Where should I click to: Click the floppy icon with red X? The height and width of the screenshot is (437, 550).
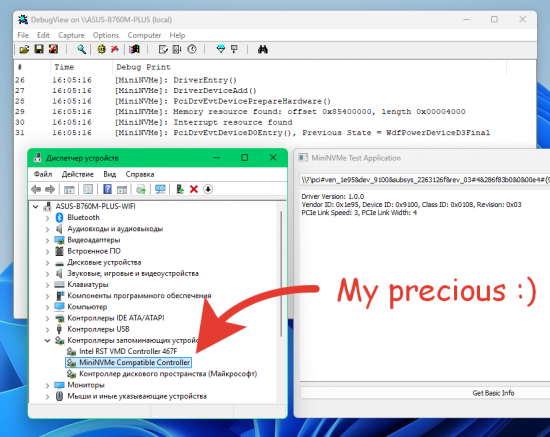(x=53, y=49)
